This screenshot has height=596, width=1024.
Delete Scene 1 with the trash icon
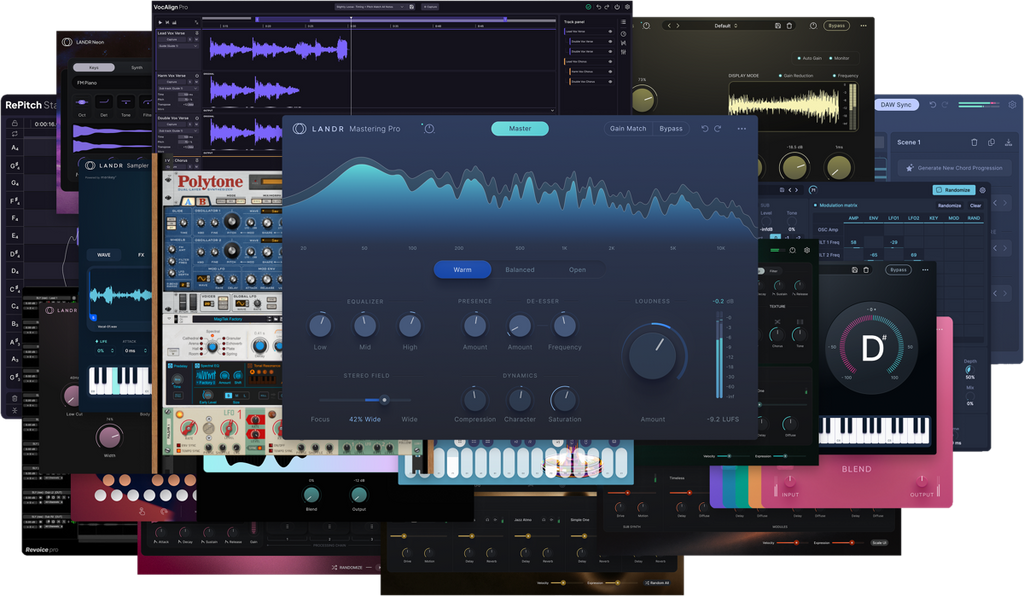[x=974, y=142]
